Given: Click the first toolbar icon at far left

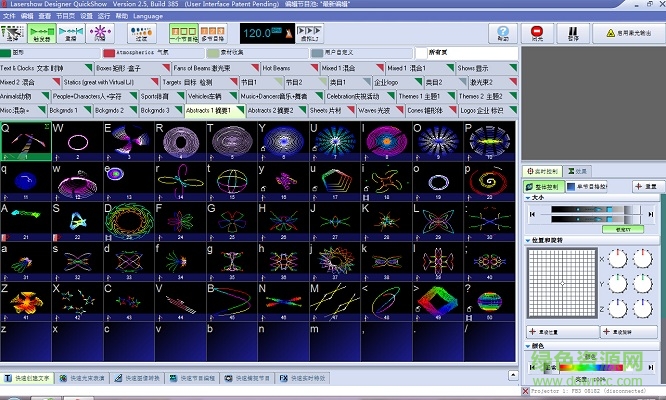Looking at the screenshot, I should point(13,34).
